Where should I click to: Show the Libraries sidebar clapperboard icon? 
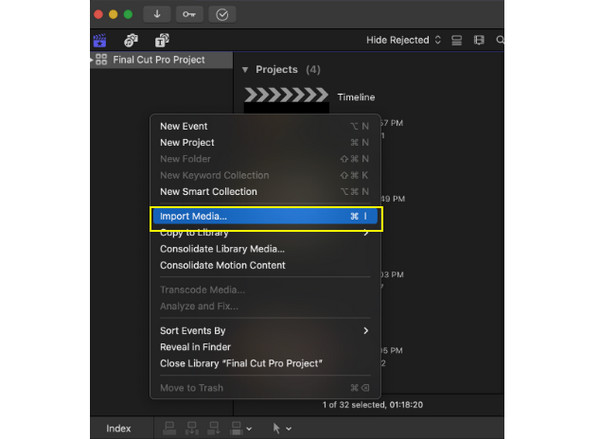tap(100, 40)
